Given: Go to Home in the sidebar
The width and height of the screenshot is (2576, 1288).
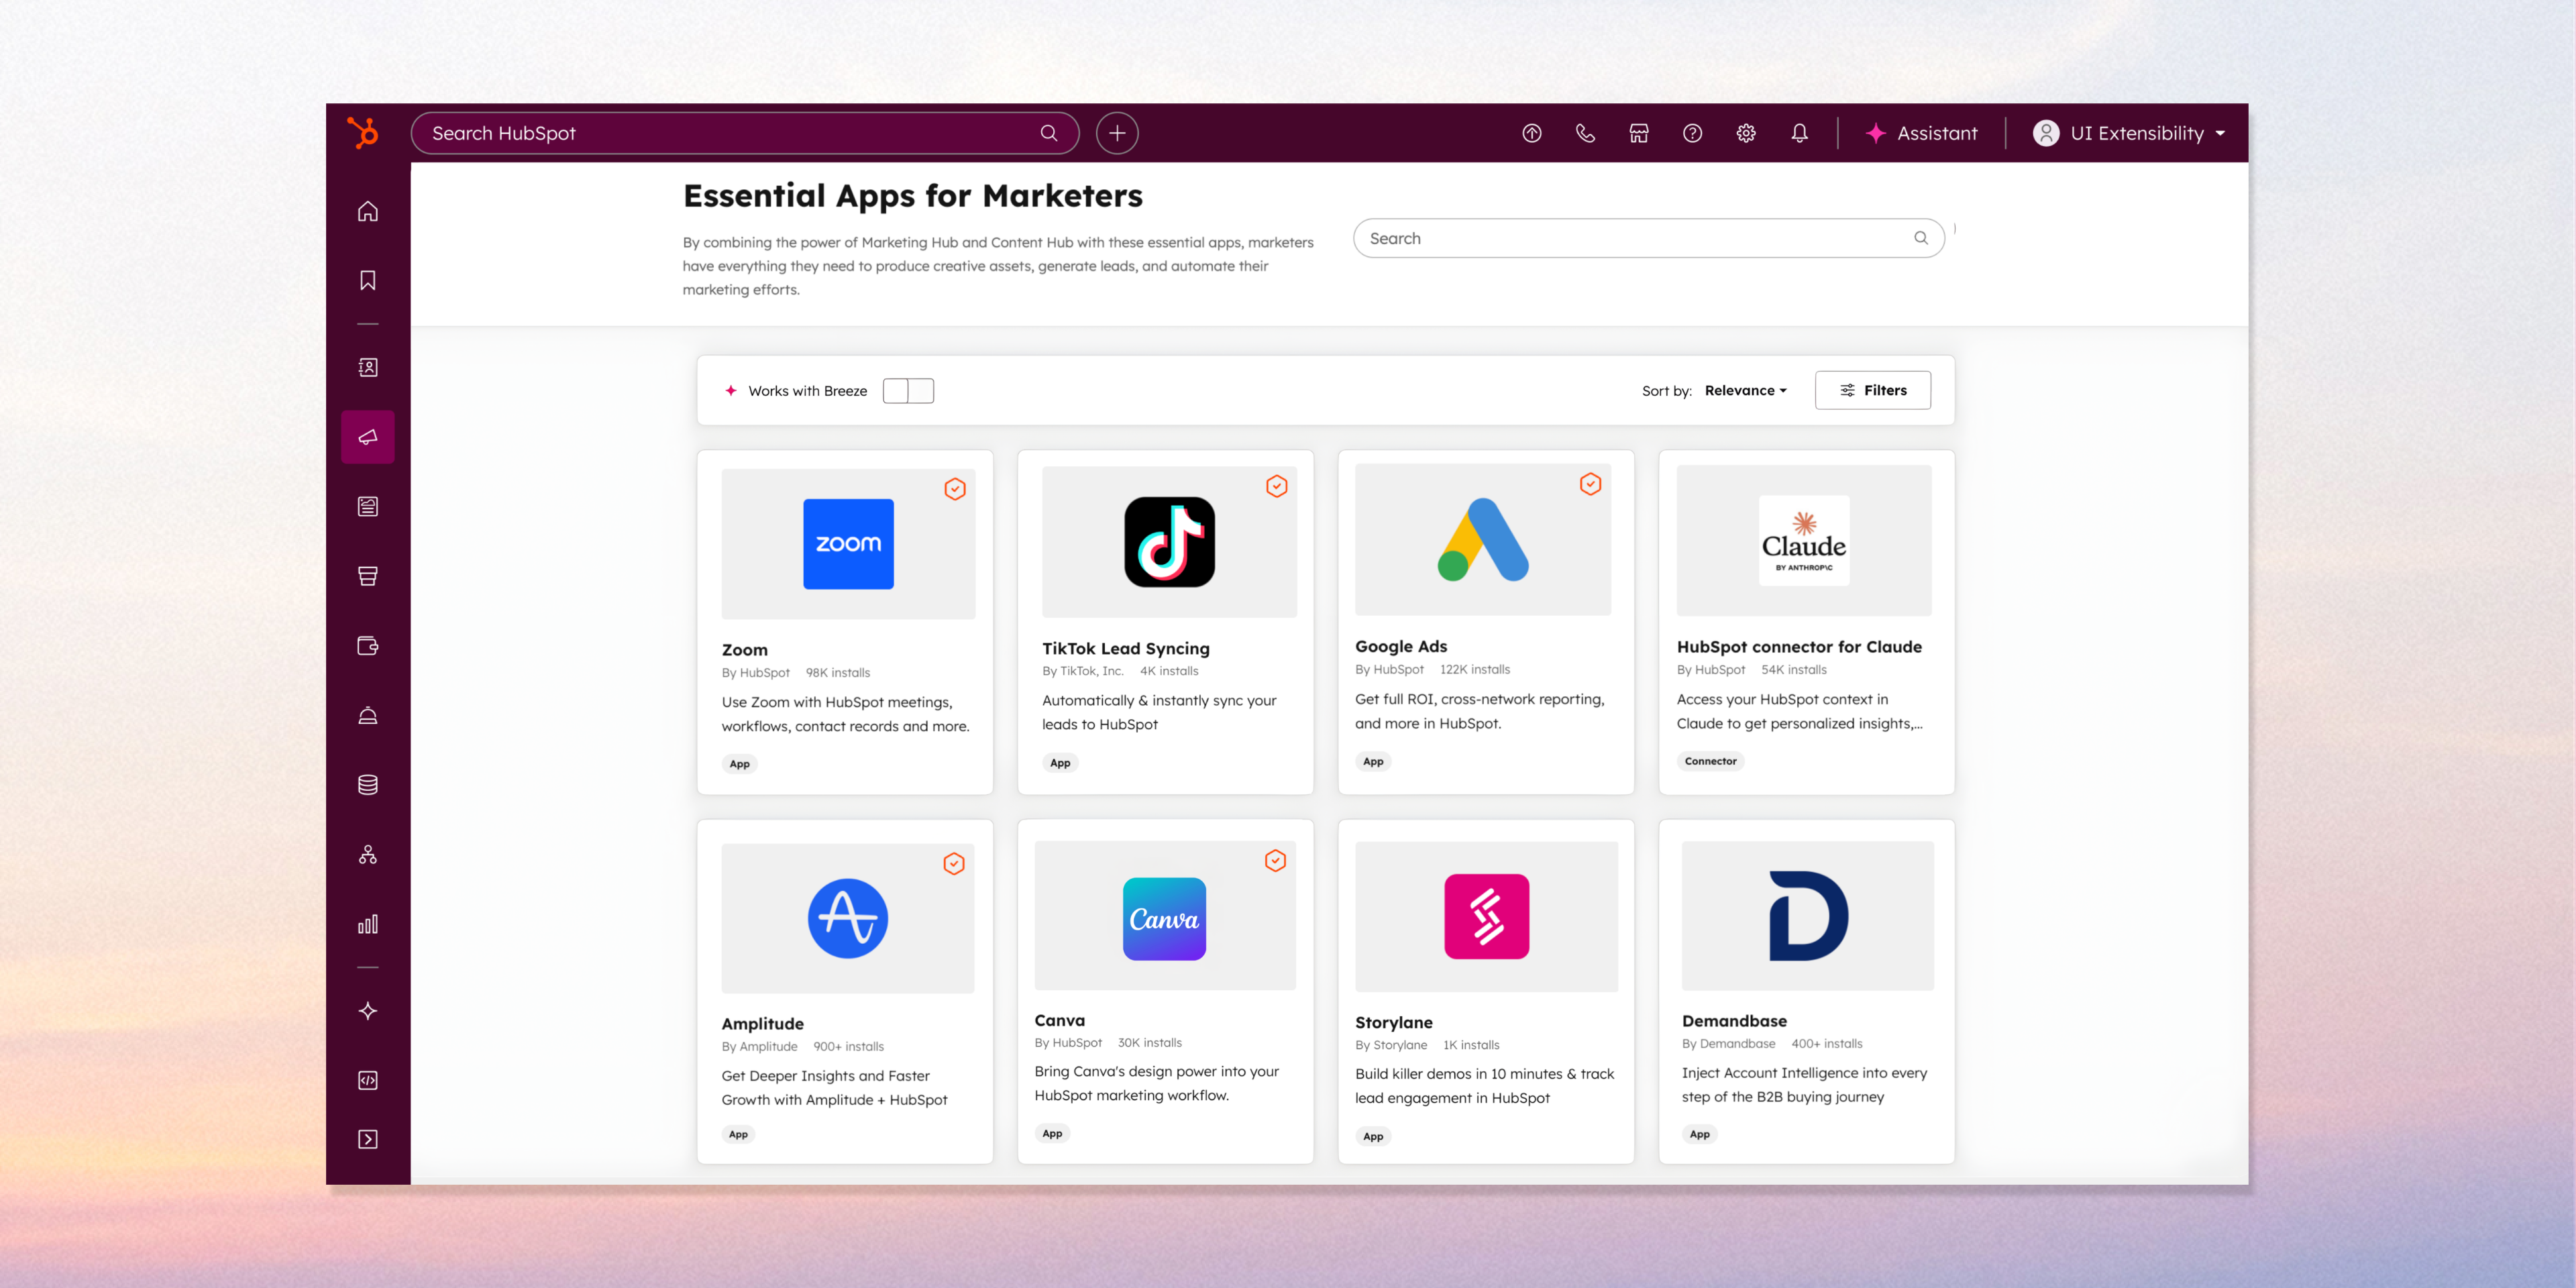Looking at the screenshot, I should pyautogui.click(x=368, y=211).
